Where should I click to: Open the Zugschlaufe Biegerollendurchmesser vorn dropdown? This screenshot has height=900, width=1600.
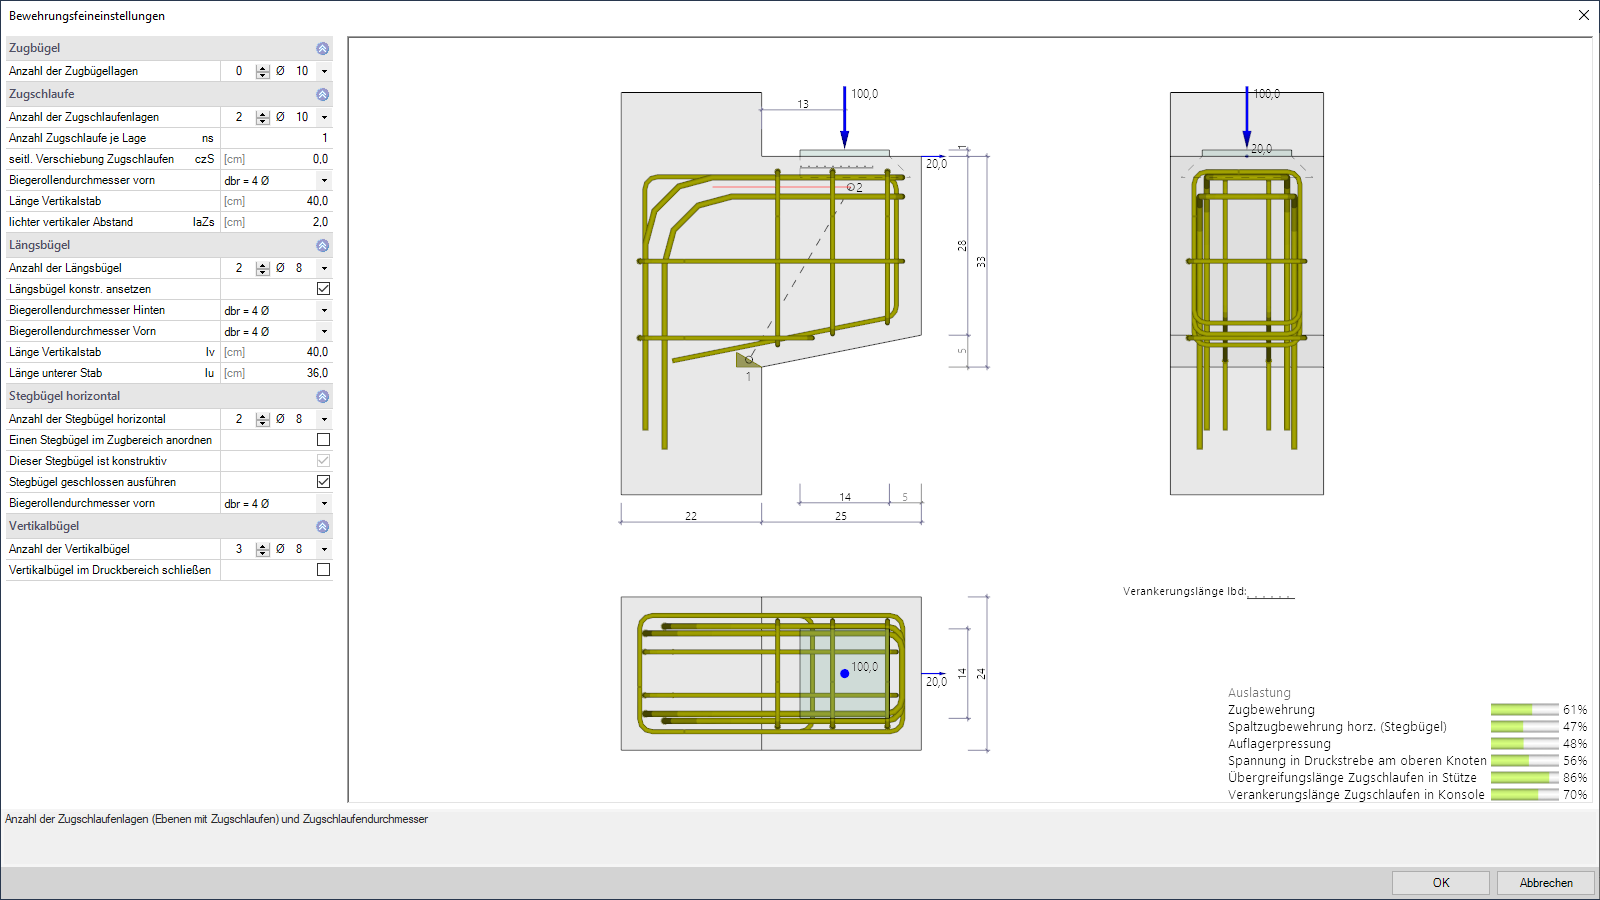324,181
